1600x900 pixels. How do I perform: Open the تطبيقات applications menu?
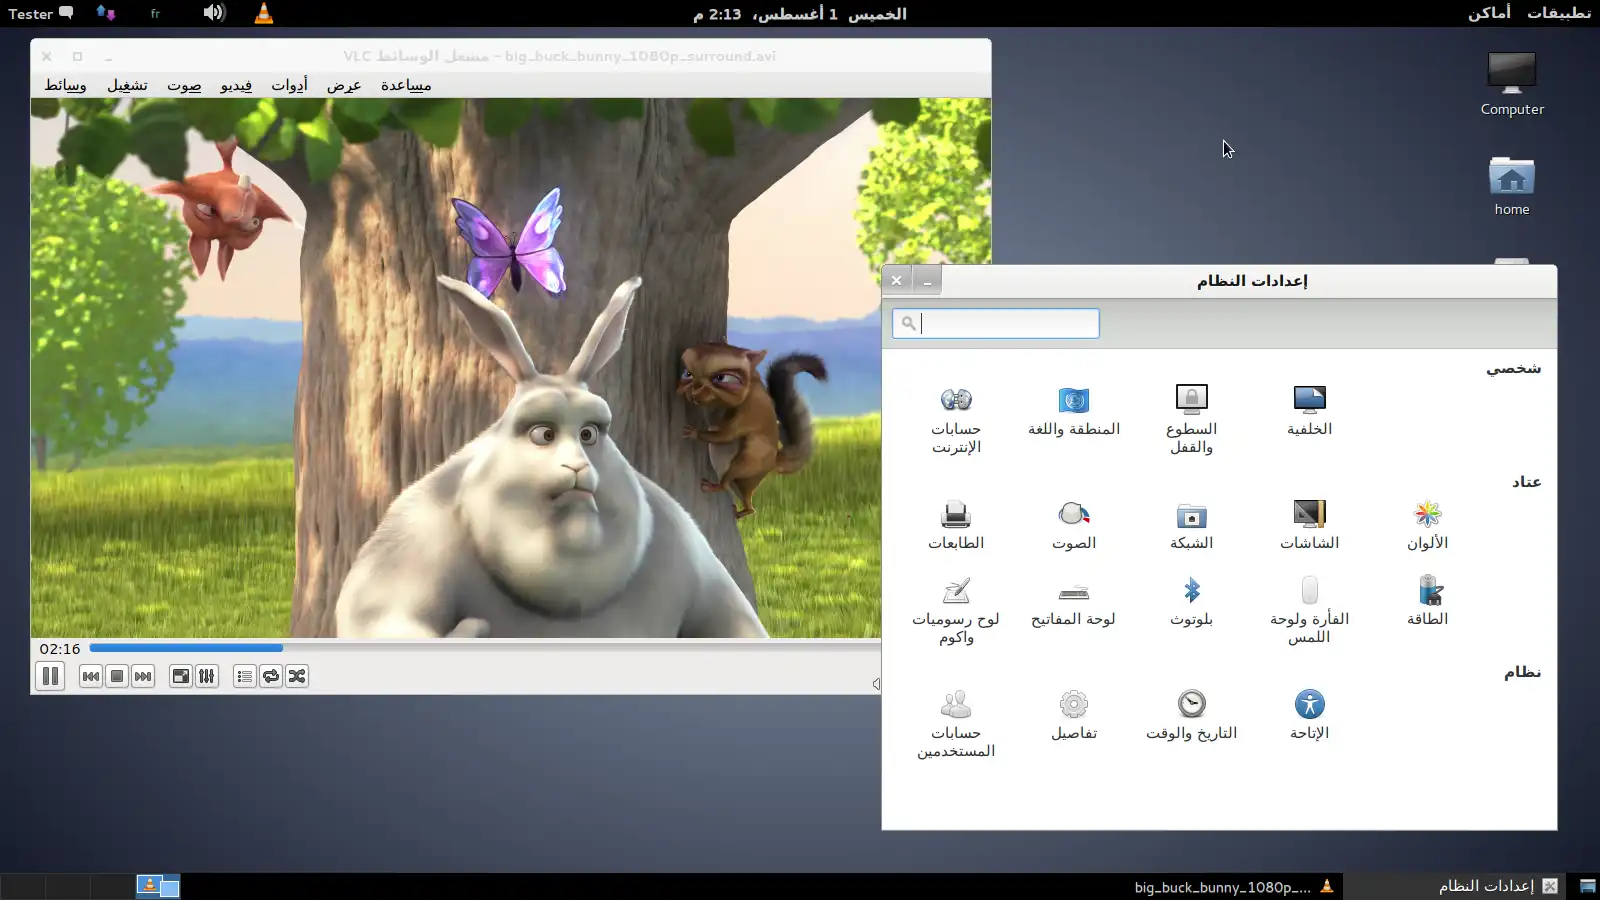tap(1559, 13)
